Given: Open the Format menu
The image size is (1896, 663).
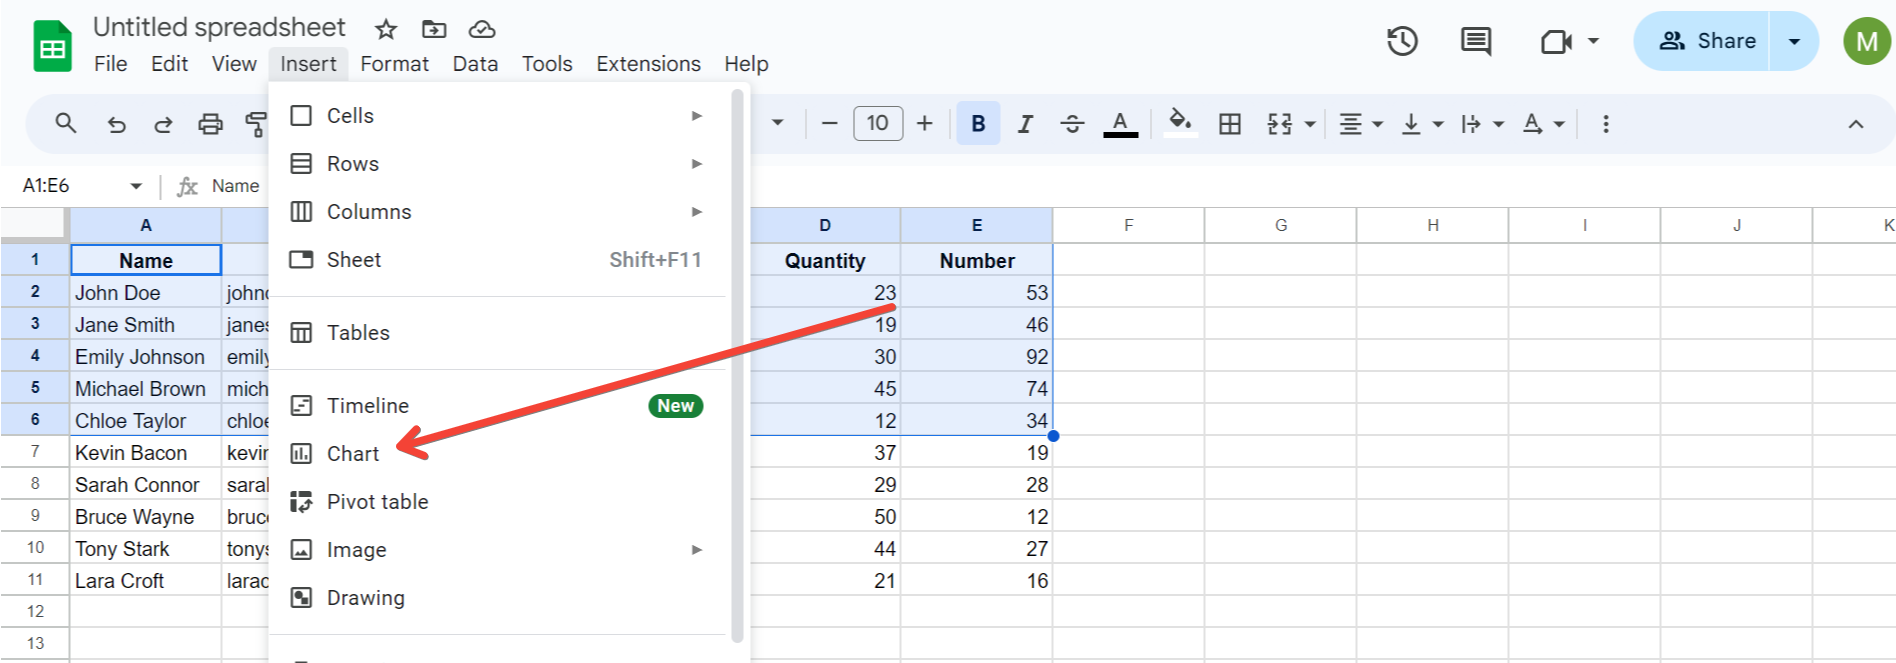Looking at the screenshot, I should (394, 64).
